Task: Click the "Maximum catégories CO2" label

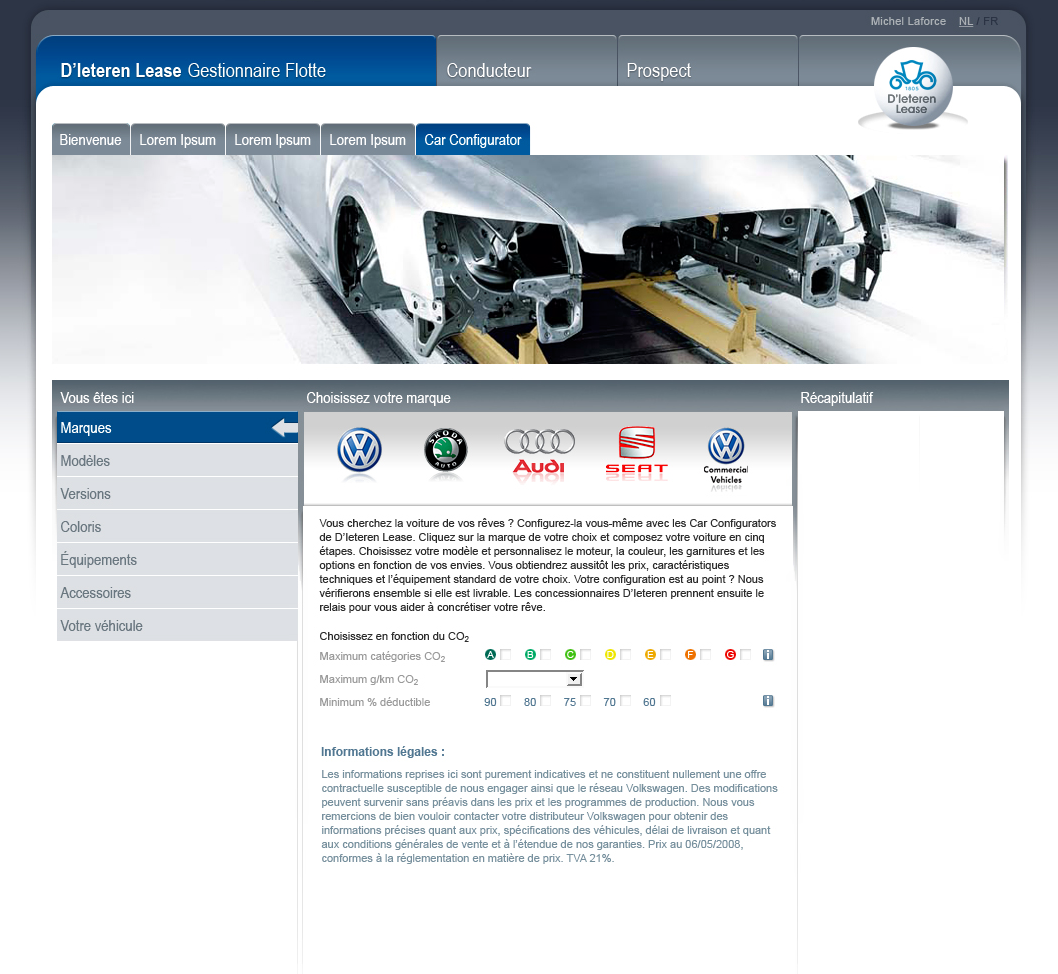Action: (x=383, y=656)
